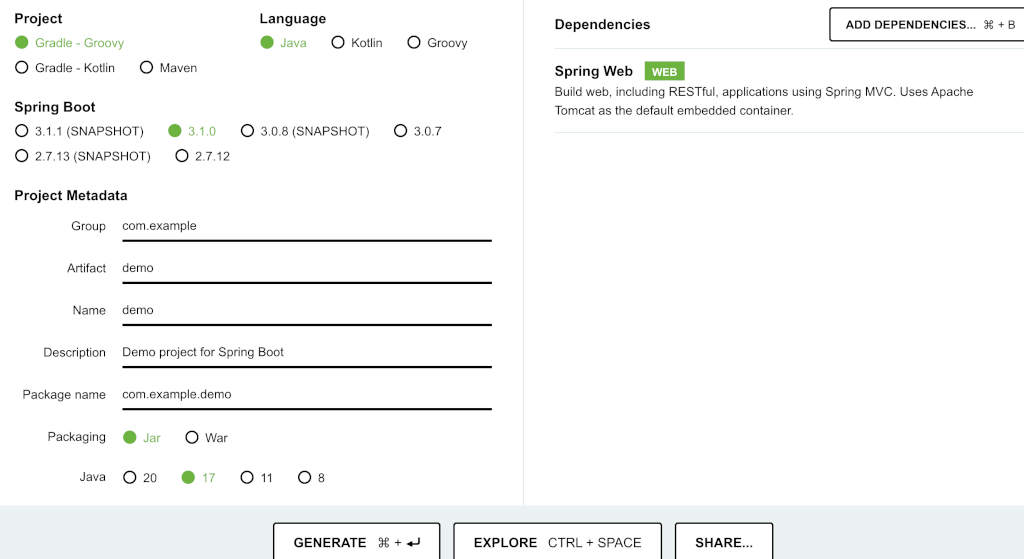Edit the Description field
Image resolution: width=1024 pixels, height=559 pixels.
[x=307, y=353]
